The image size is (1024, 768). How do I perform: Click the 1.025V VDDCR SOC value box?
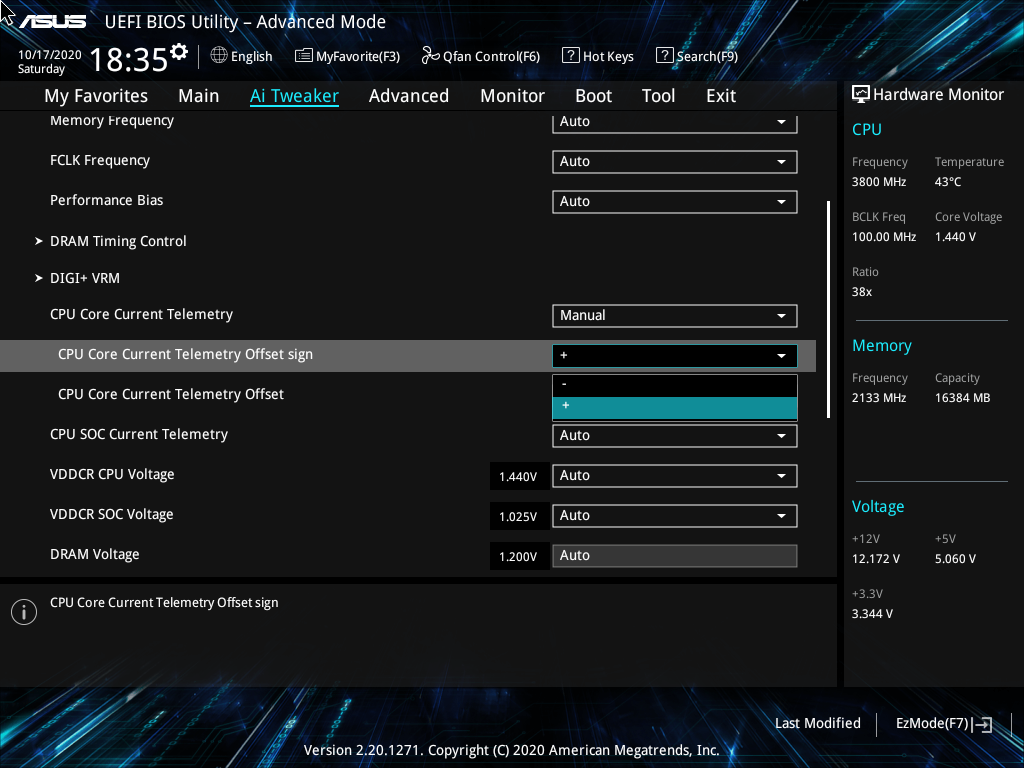519,516
